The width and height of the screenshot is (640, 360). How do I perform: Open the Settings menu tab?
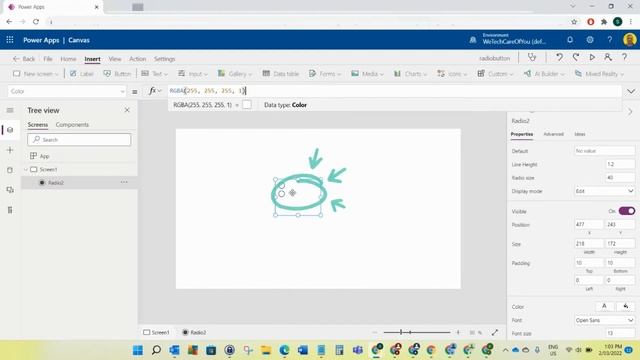(x=164, y=59)
